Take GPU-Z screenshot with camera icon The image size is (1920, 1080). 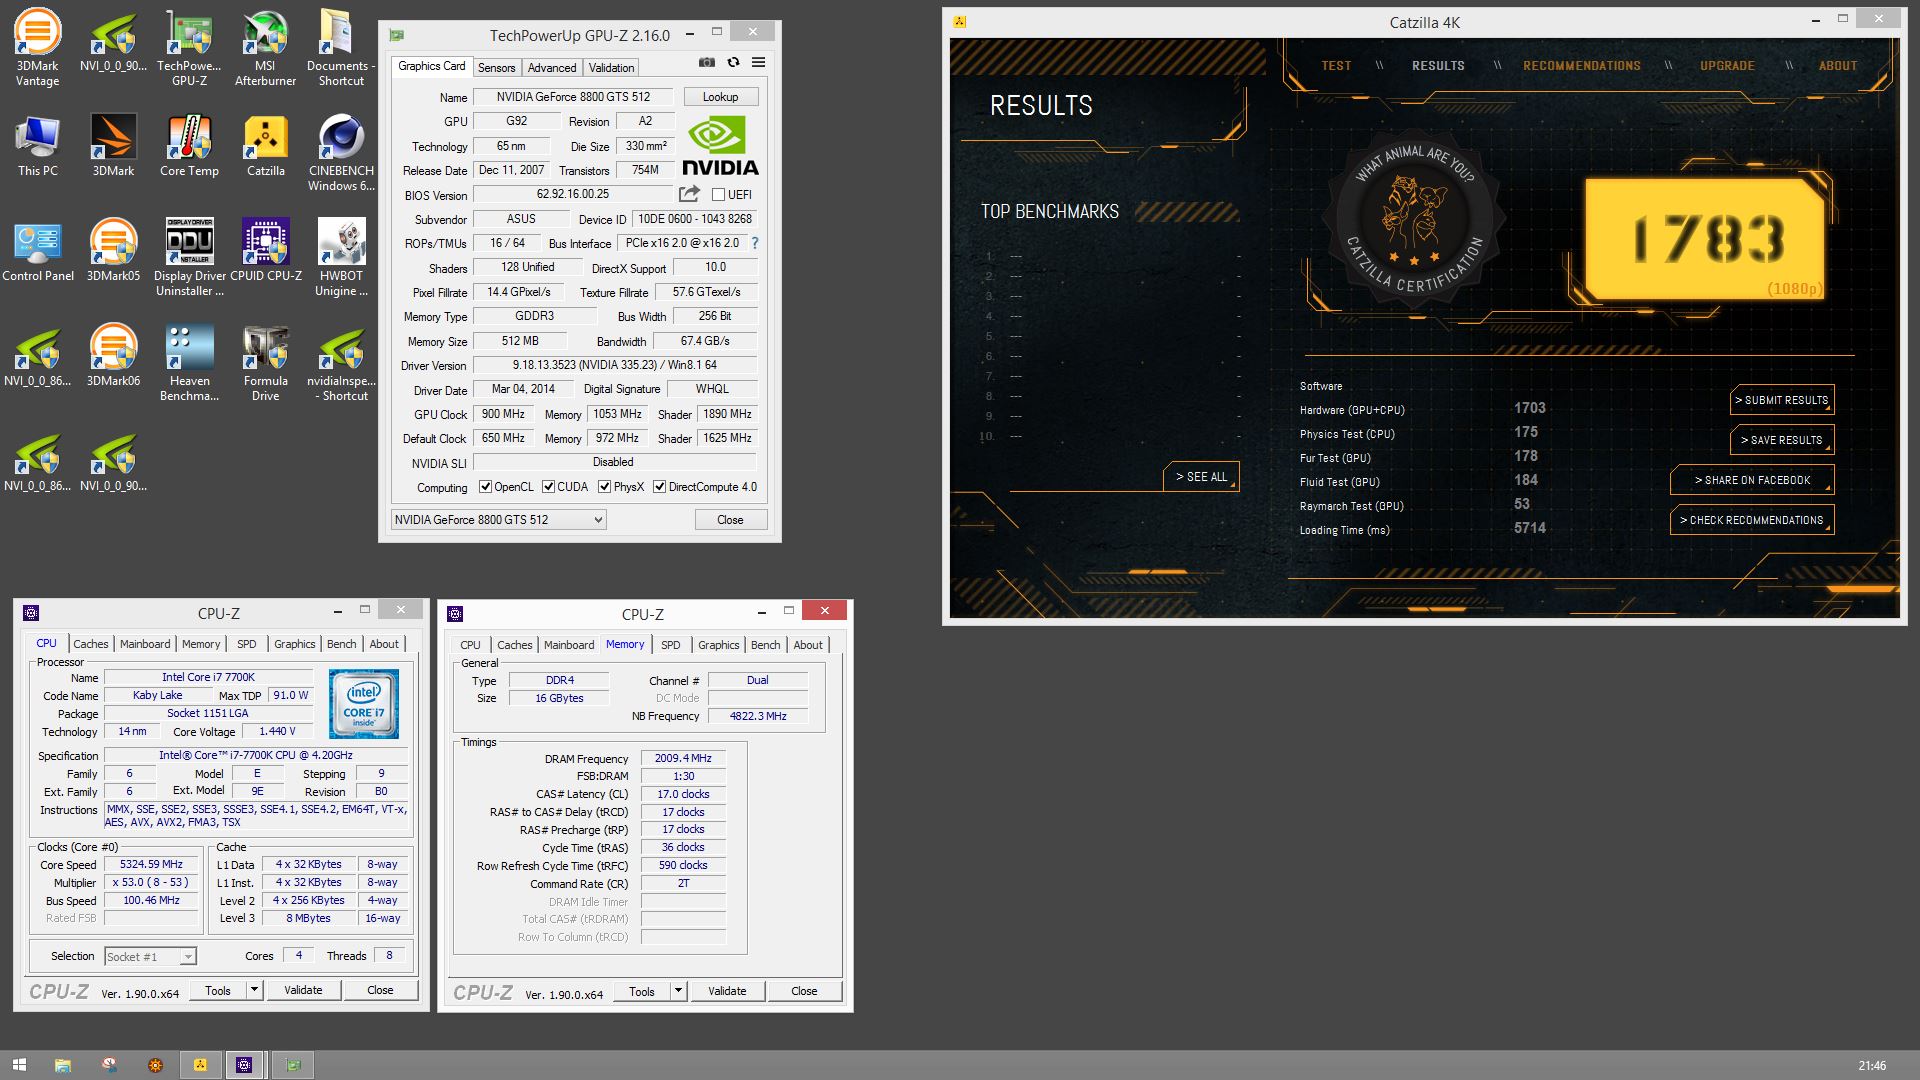pos(707,62)
